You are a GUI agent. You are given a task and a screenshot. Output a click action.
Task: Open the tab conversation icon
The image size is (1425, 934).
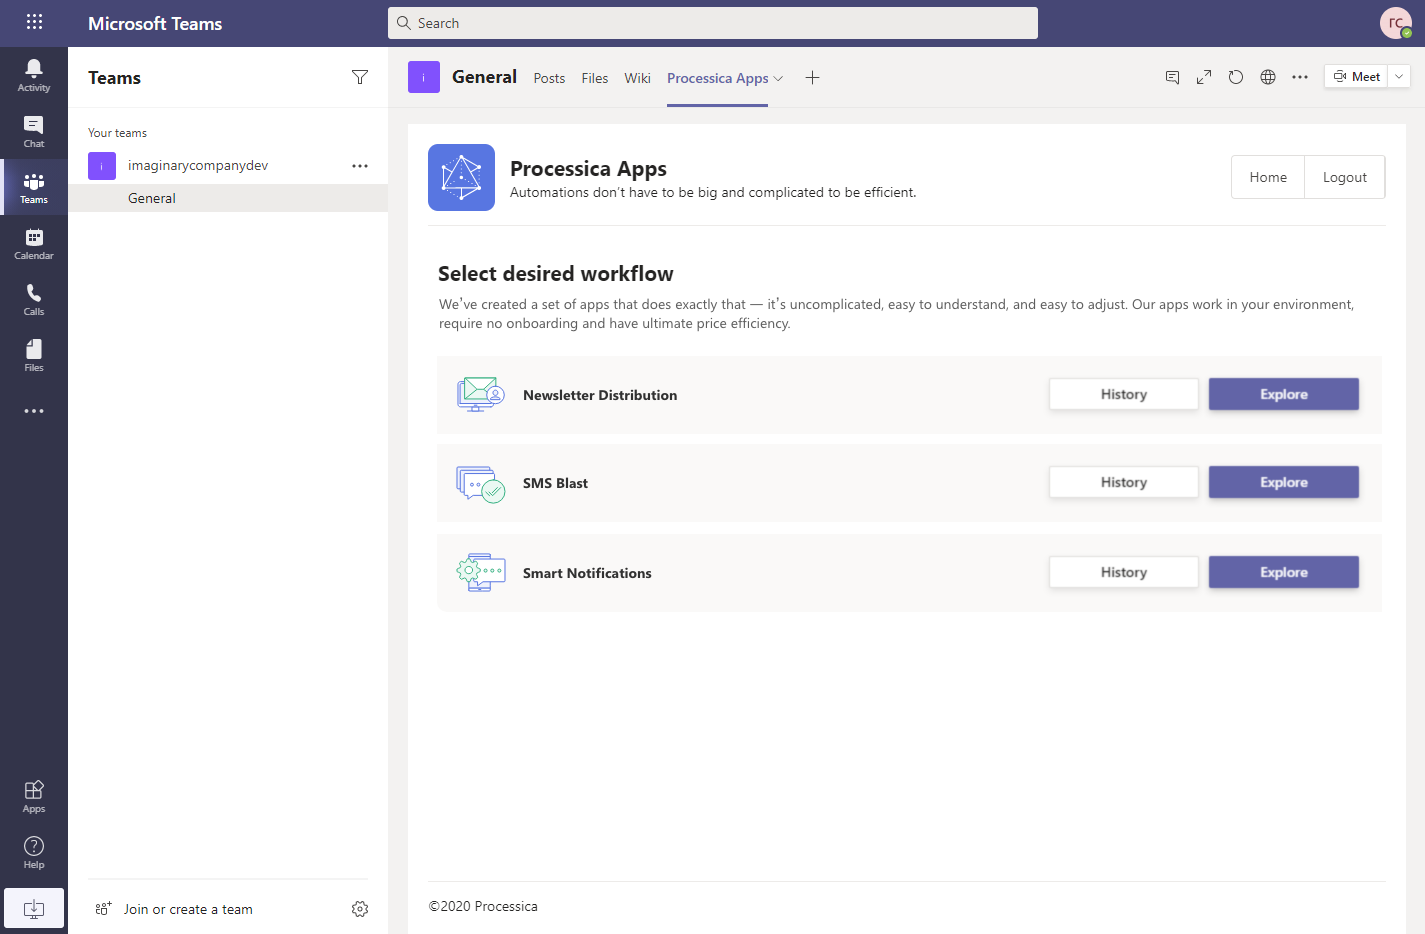[1172, 77]
